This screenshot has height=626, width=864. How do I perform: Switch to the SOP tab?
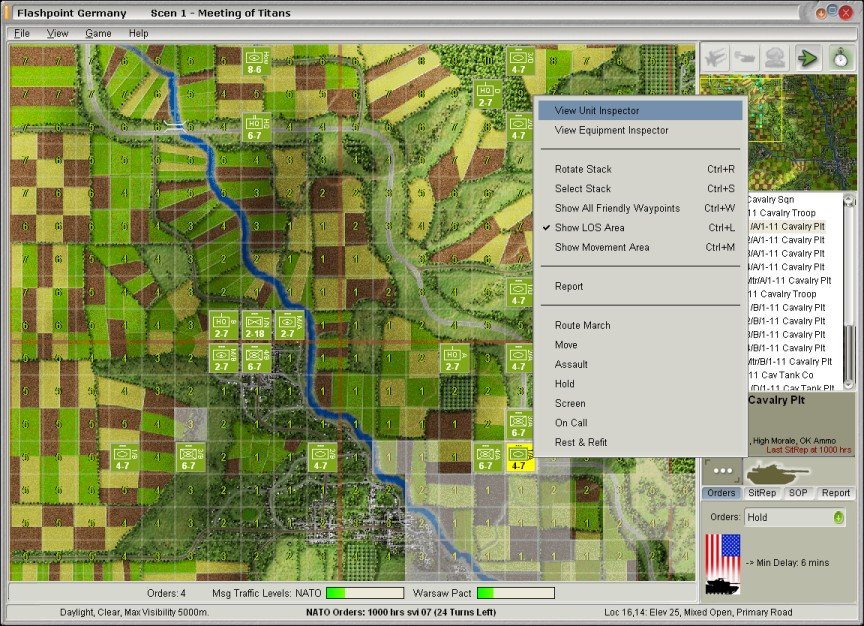point(798,493)
